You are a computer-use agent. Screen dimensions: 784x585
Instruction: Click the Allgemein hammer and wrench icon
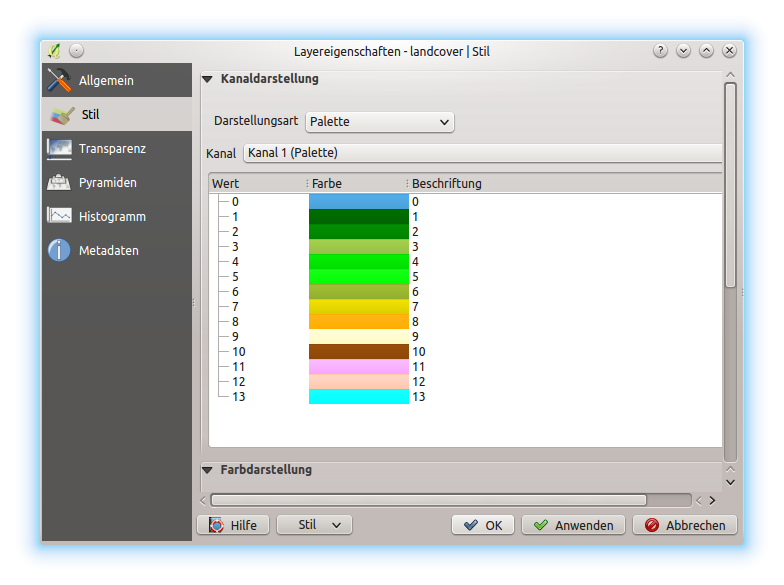tap(60, 80)
